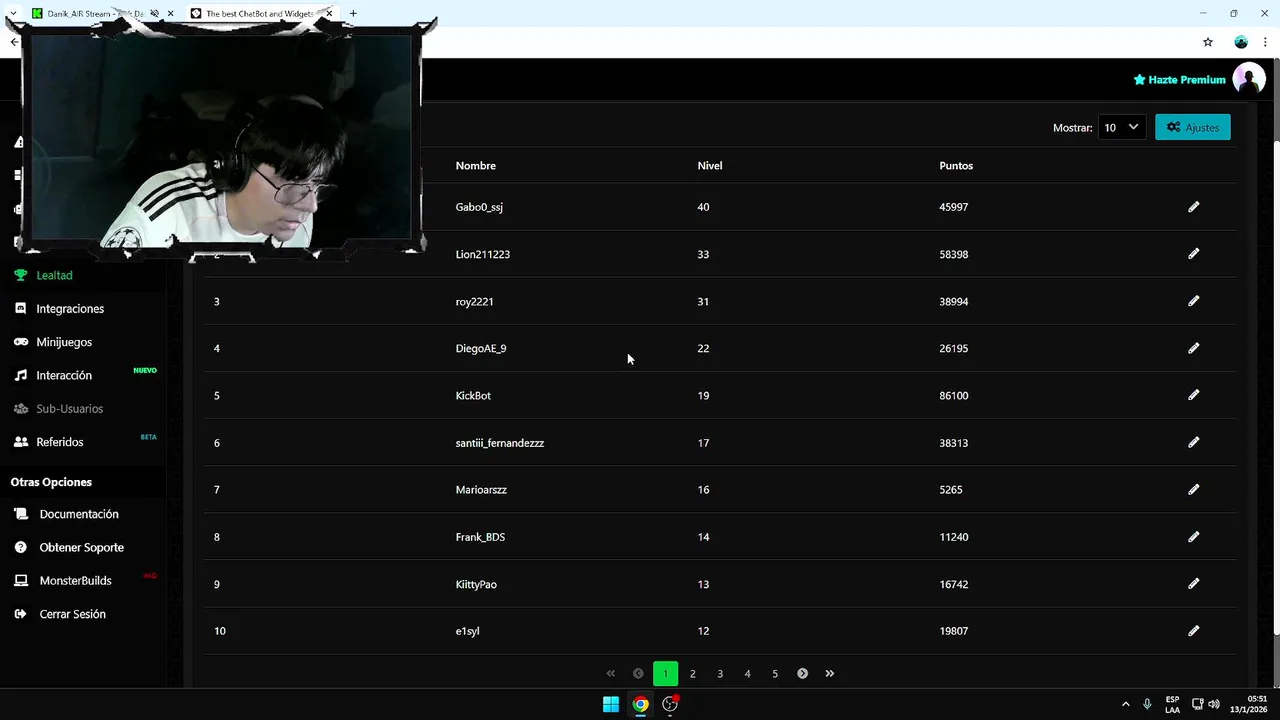
Task: Click the Hazte Premium link
Action: (x=1179, y=80)
